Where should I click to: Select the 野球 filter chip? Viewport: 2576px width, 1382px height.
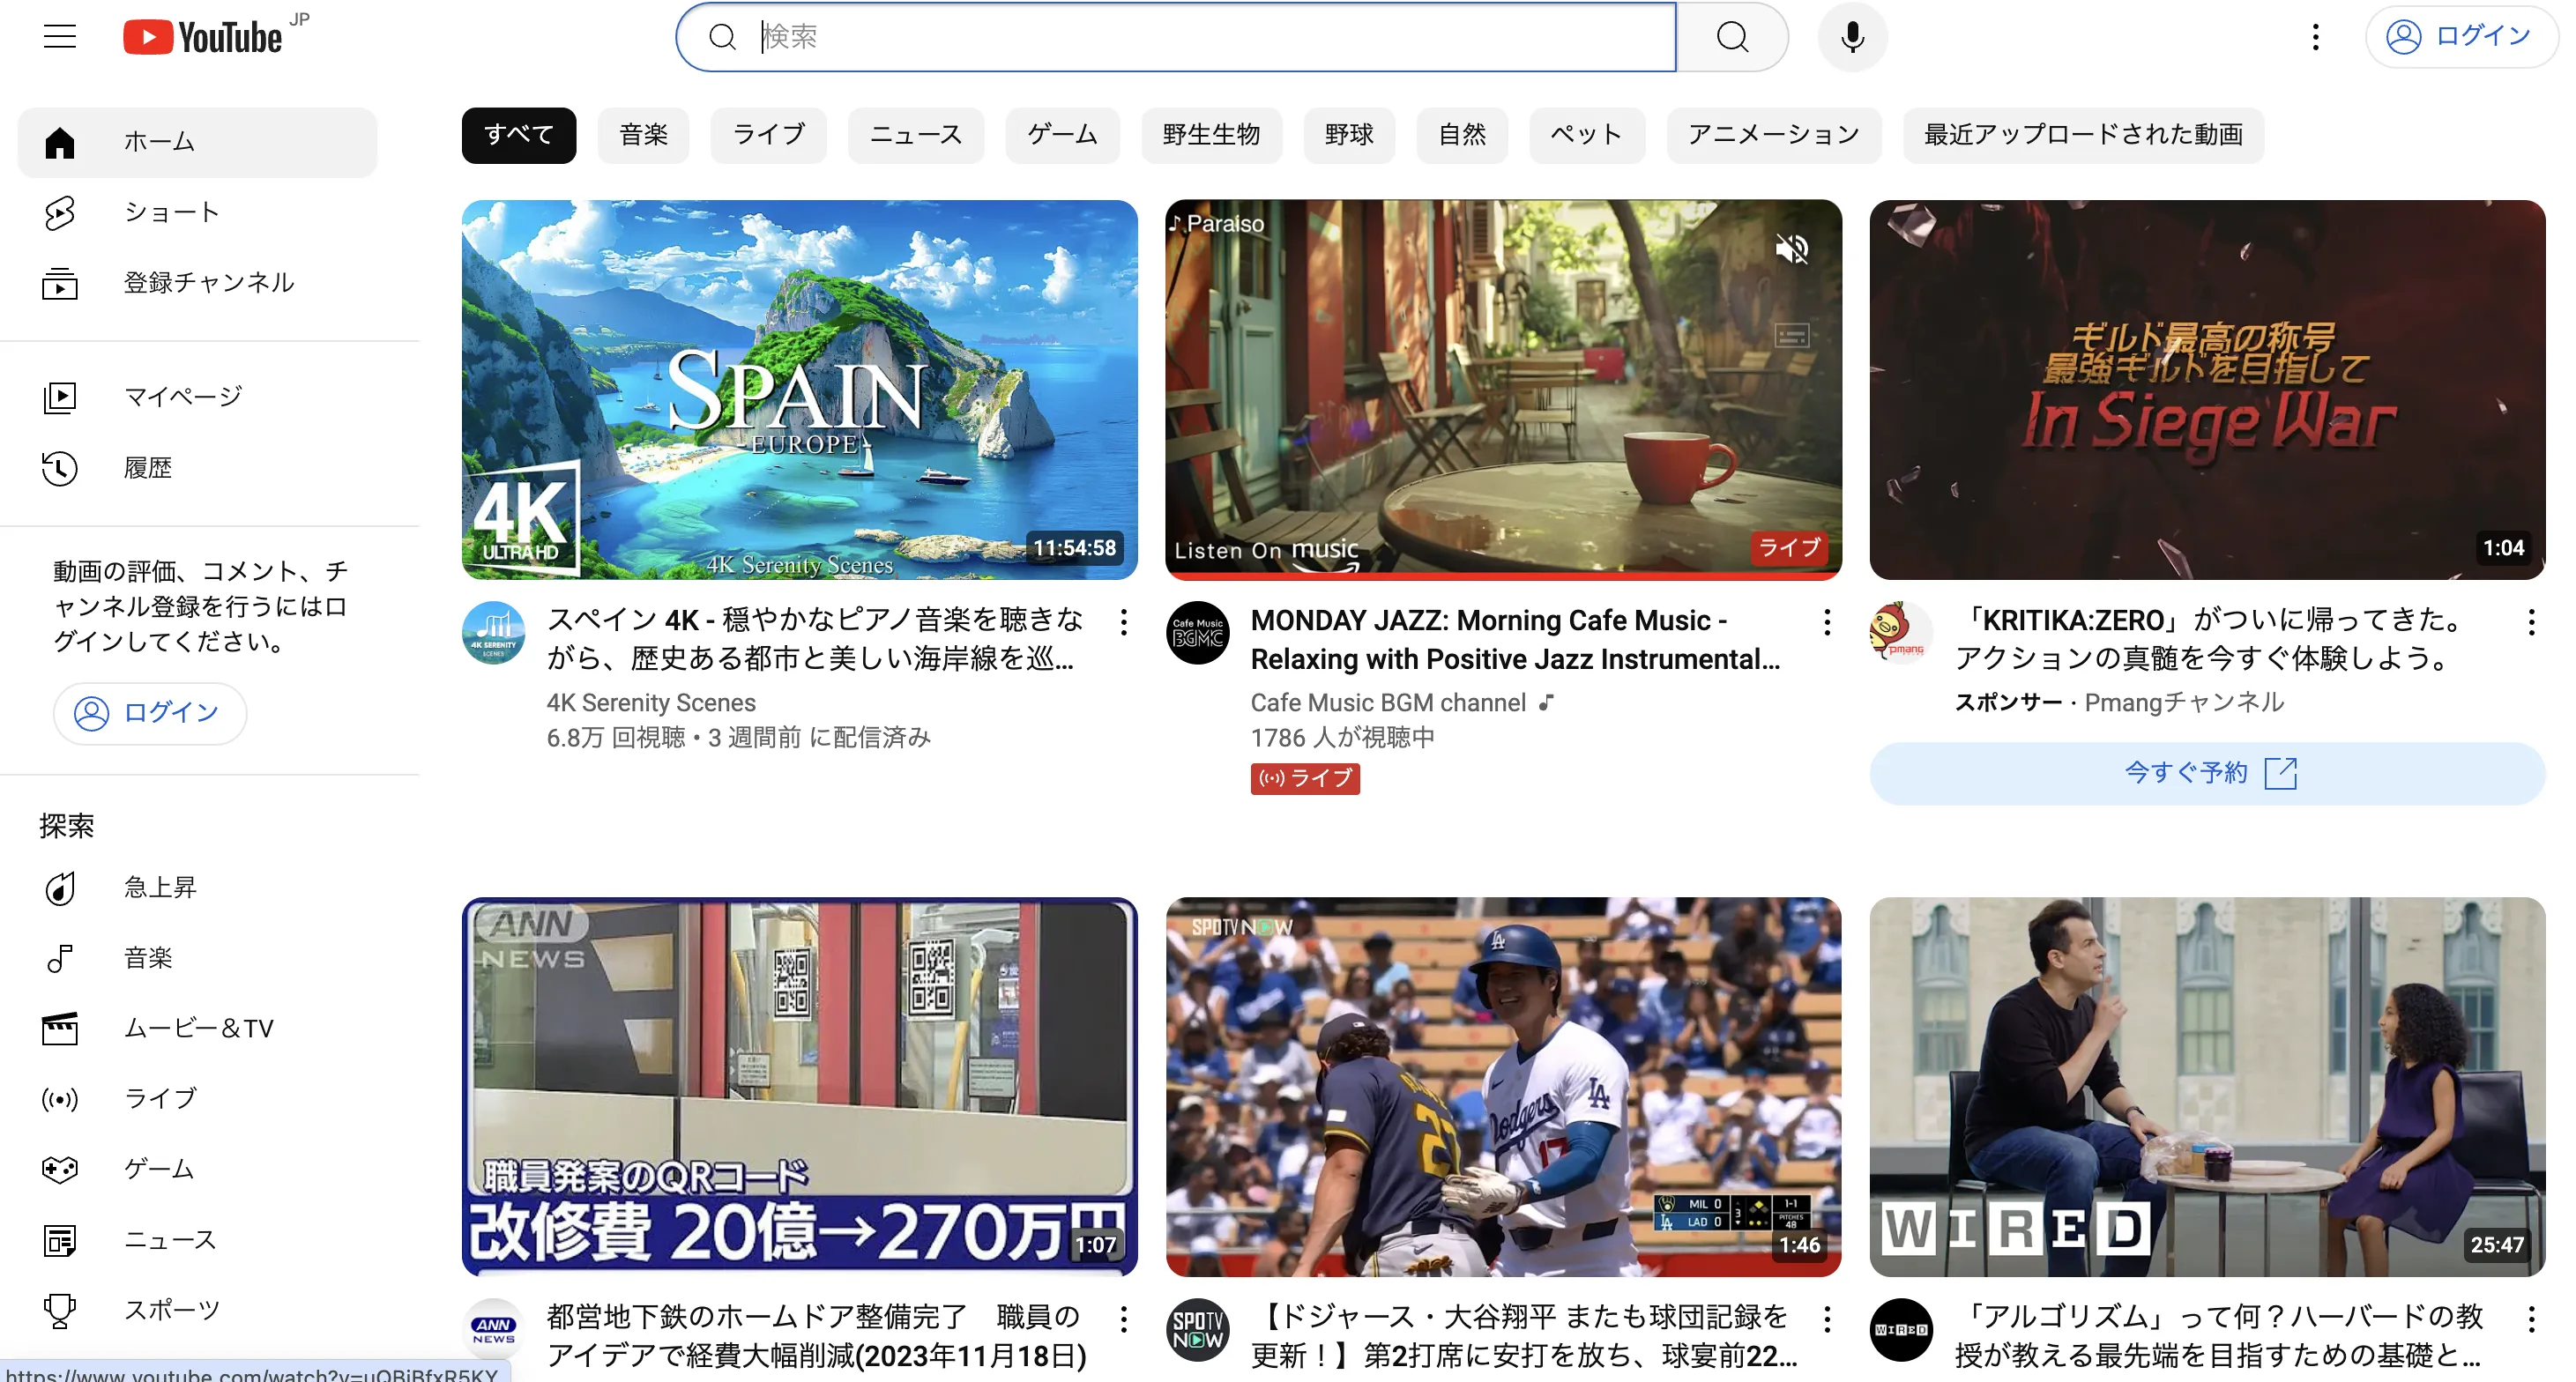pyautogui.click(x=1349, y=135)
